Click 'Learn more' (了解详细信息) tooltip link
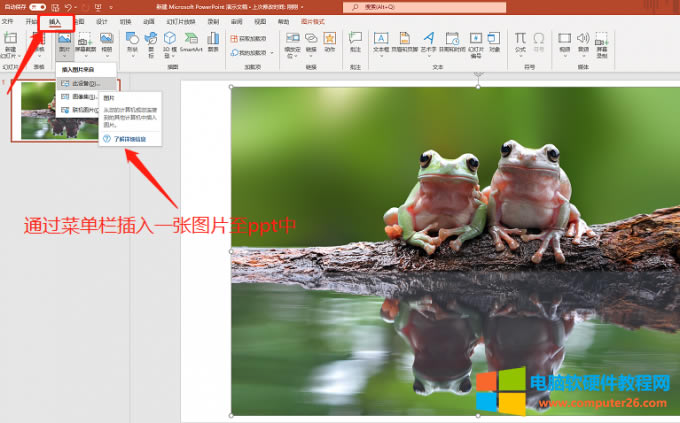 (129, 138)
